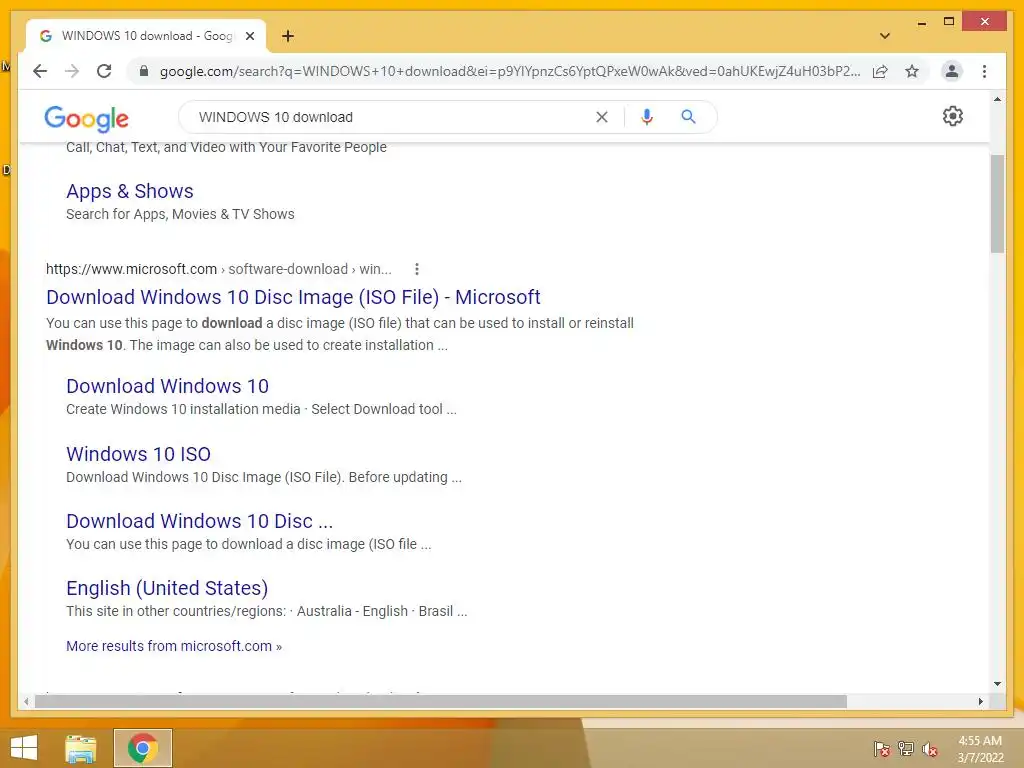Click 'Search for Apps, Movies & TV Shows' text
This screenshot has height=768, width=1024.
pyautogui.click(x=180, y=214)
